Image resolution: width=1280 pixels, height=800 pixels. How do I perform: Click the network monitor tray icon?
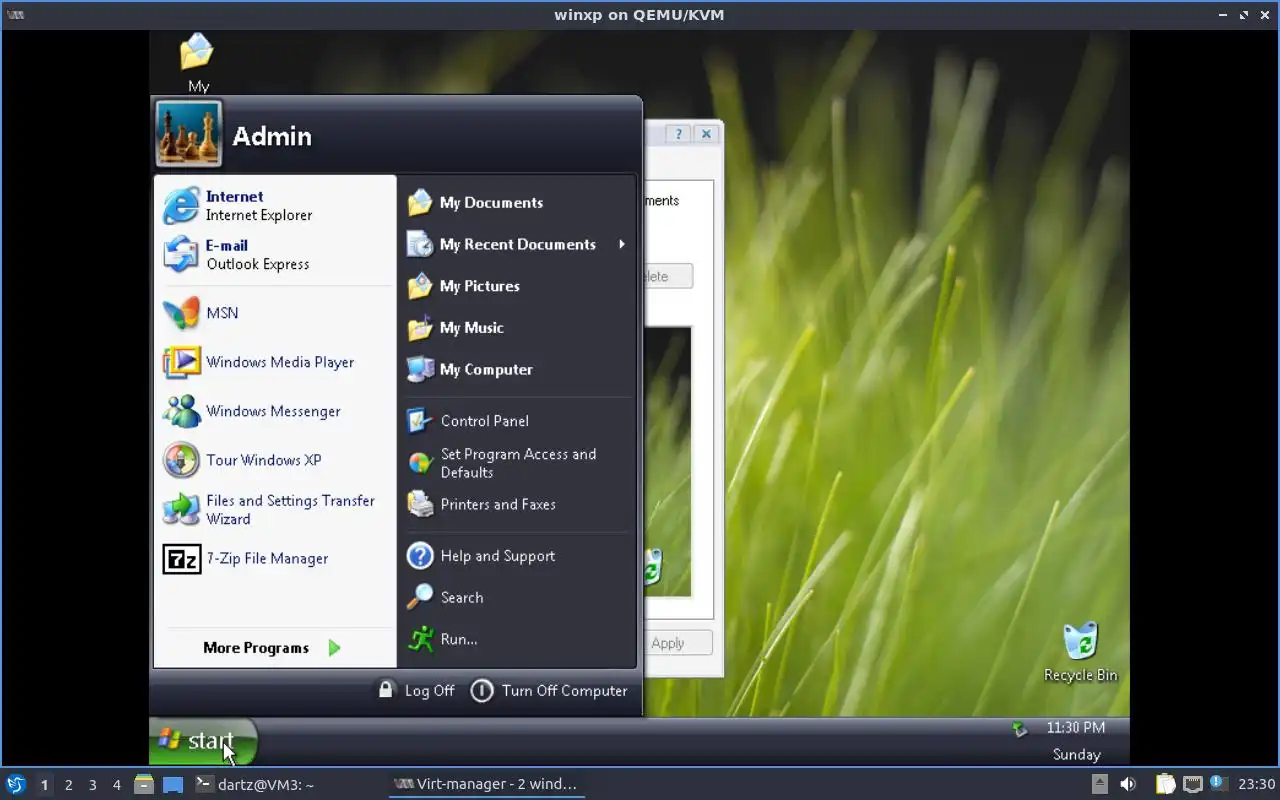1192,784
